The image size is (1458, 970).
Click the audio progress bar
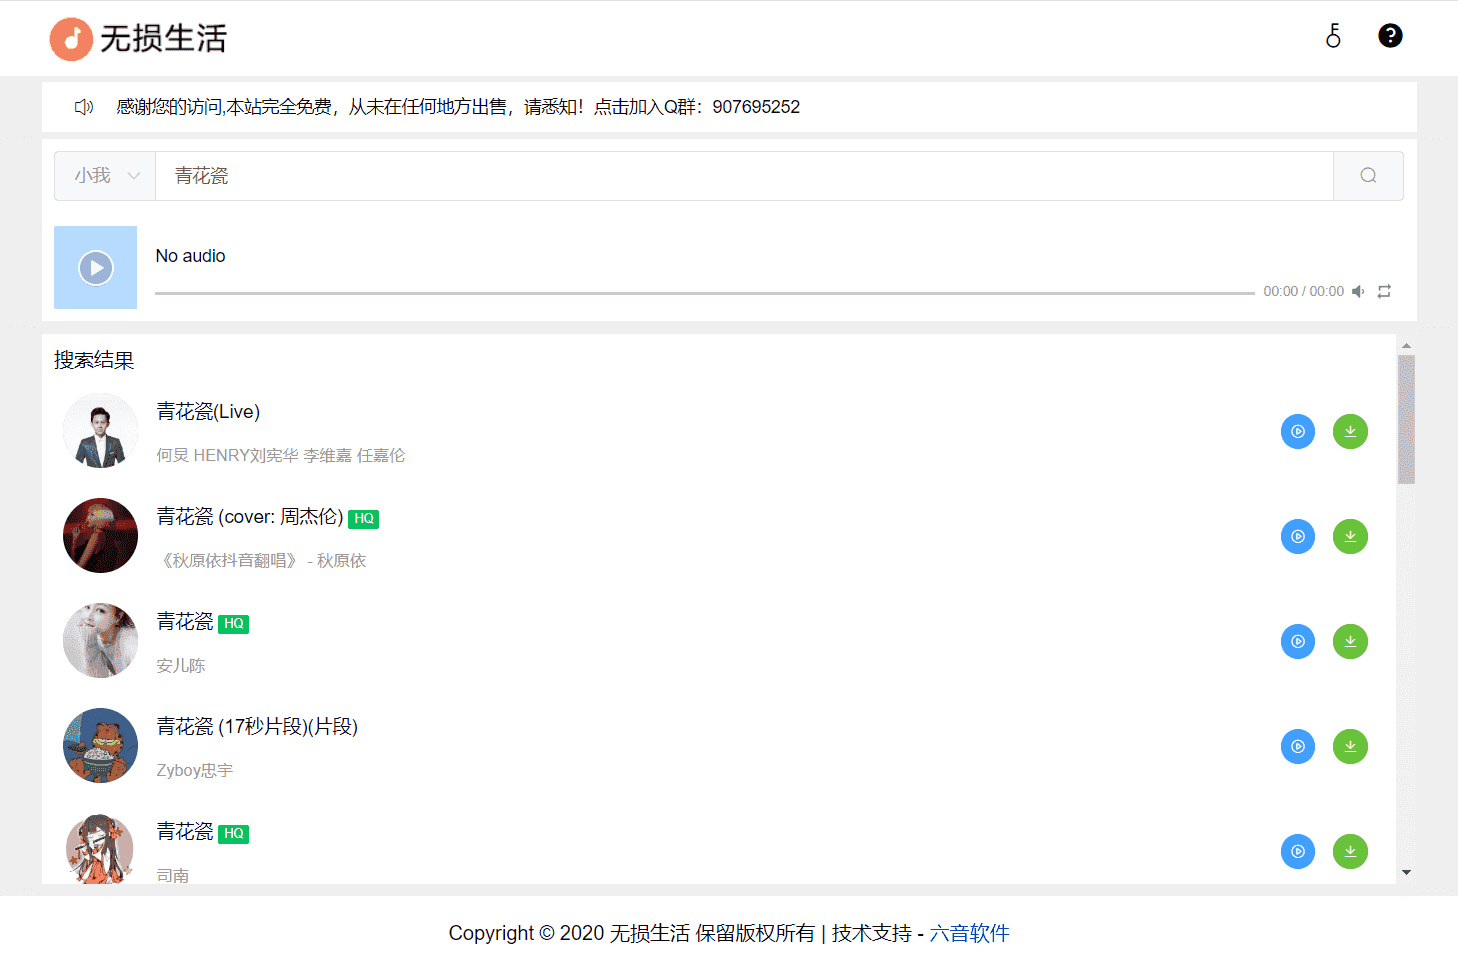[704, 293]
